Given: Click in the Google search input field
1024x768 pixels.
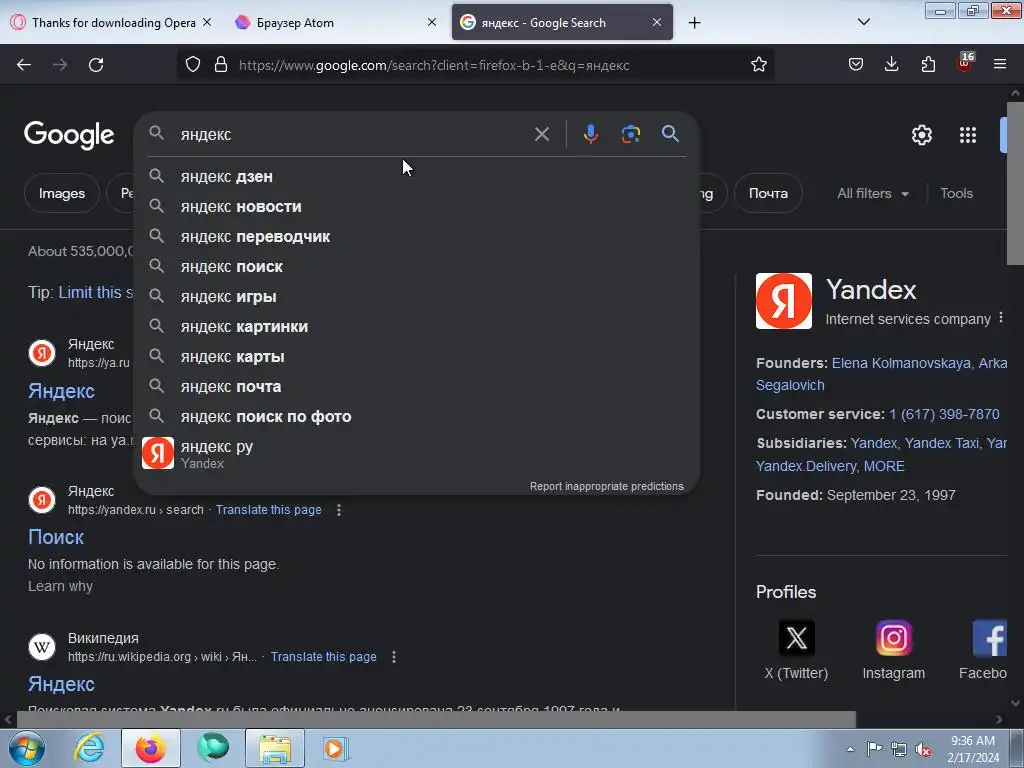Looking at the screenshot, I should (353, 135).
